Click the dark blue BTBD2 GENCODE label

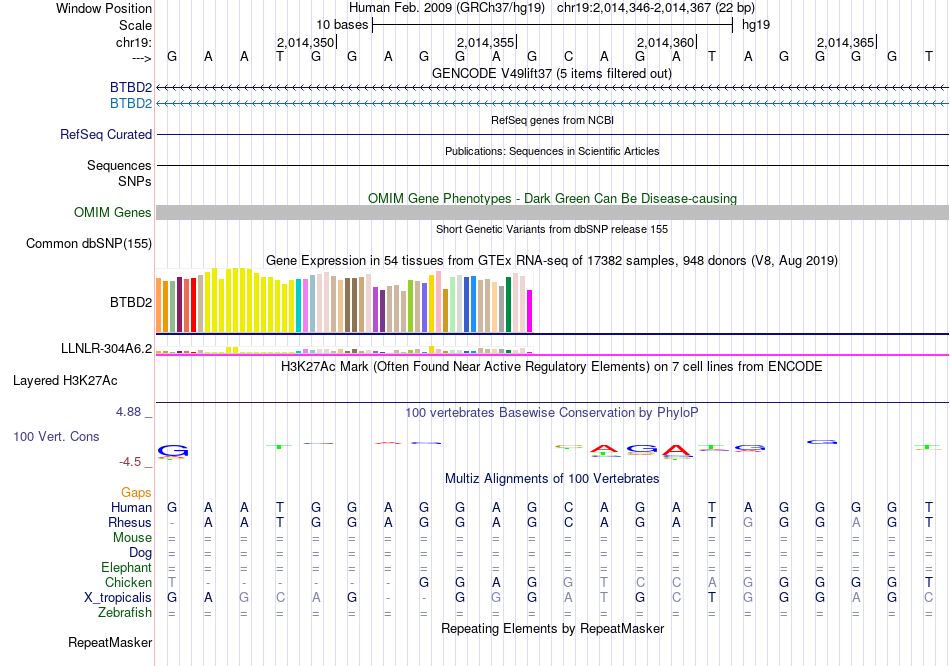tap(131, 87)
